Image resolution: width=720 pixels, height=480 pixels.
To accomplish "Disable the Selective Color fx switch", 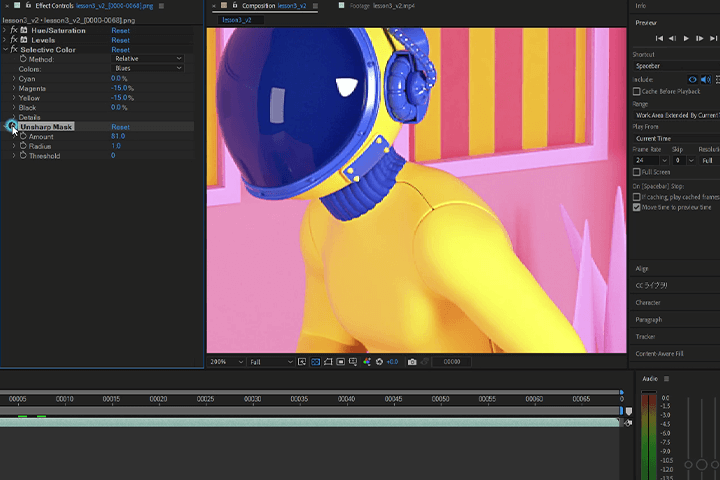I will click(x=14, y=50).
